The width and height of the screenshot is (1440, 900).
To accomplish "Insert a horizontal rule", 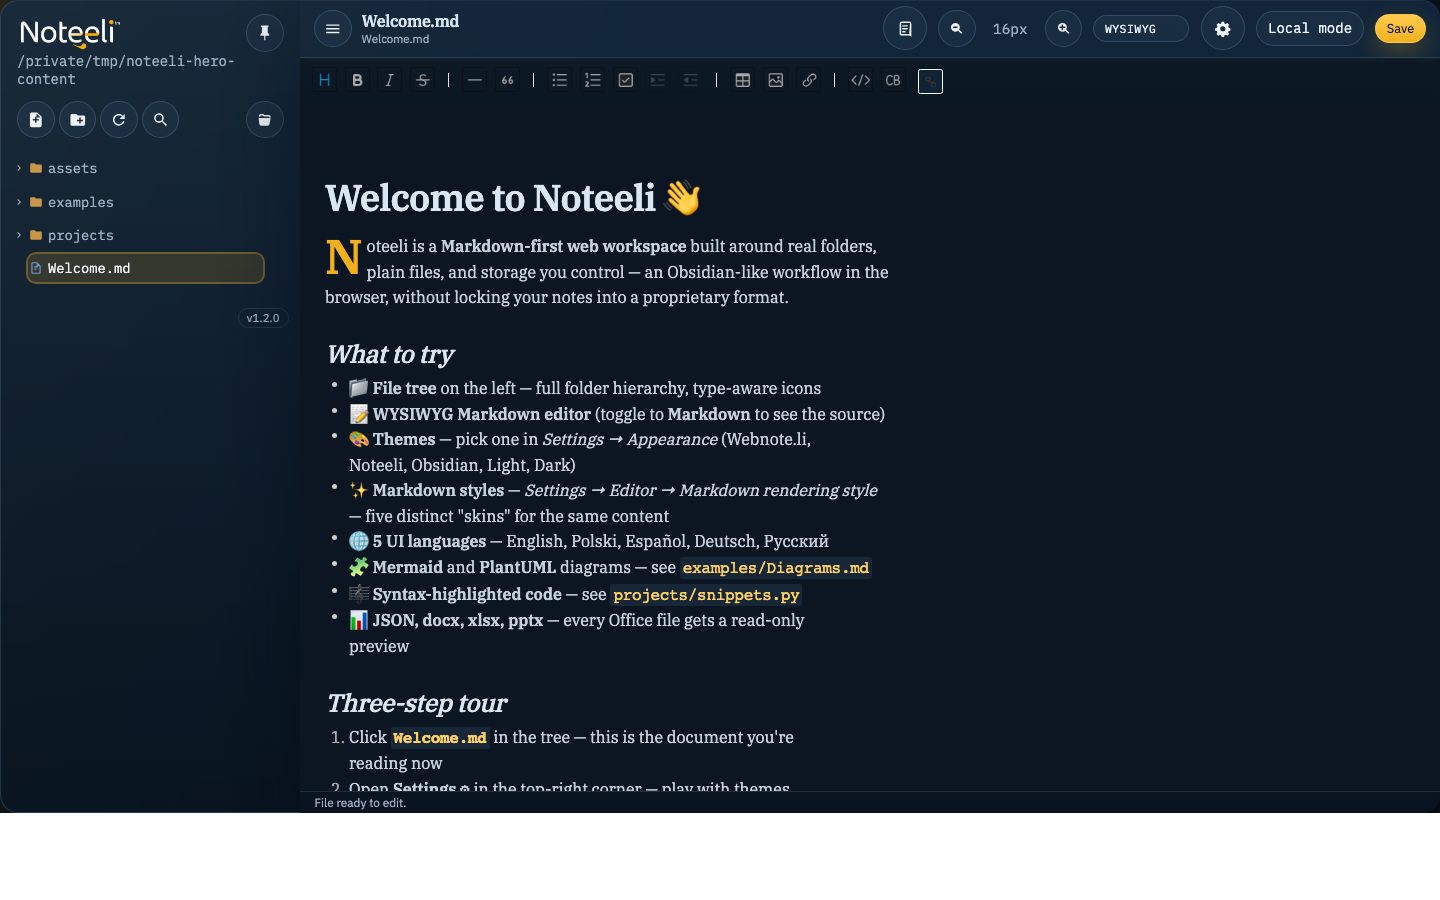I will (475, 81).
